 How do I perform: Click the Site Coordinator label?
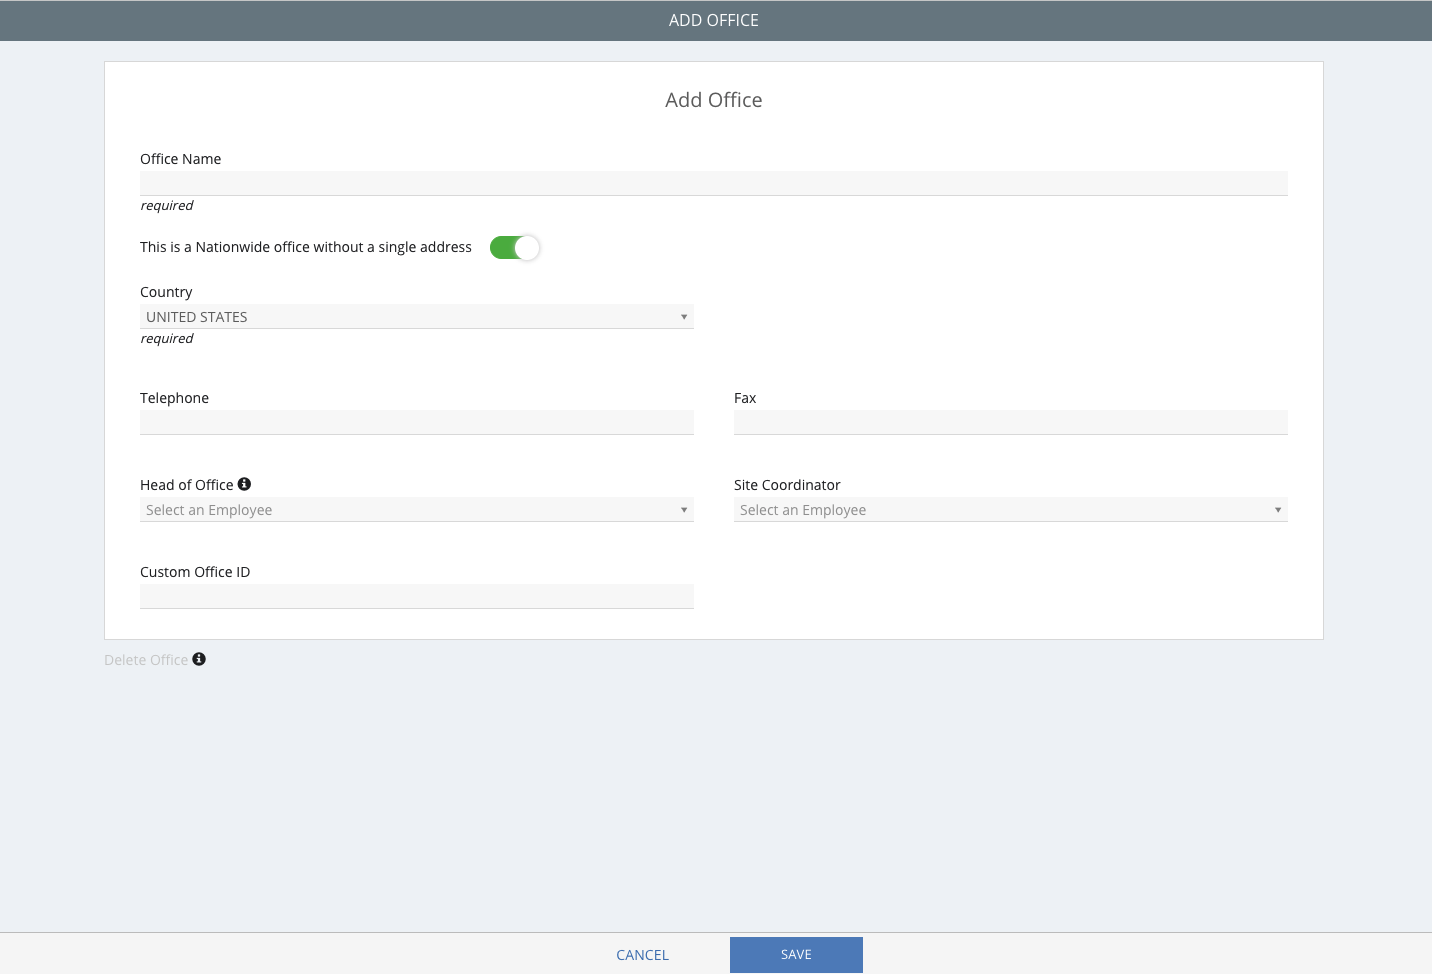[x=787, y=485]
